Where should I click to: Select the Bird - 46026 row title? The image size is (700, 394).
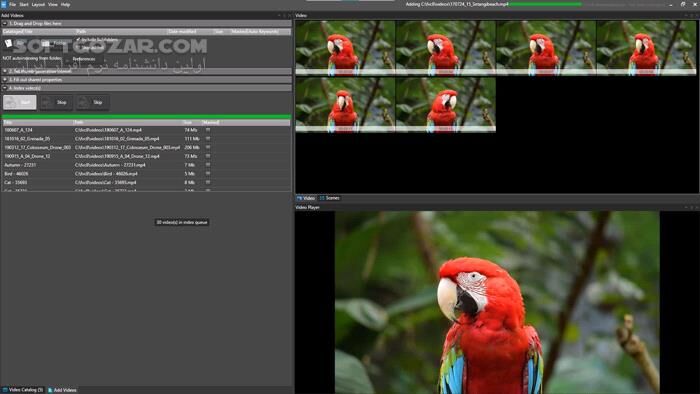[x=16, y=174]
